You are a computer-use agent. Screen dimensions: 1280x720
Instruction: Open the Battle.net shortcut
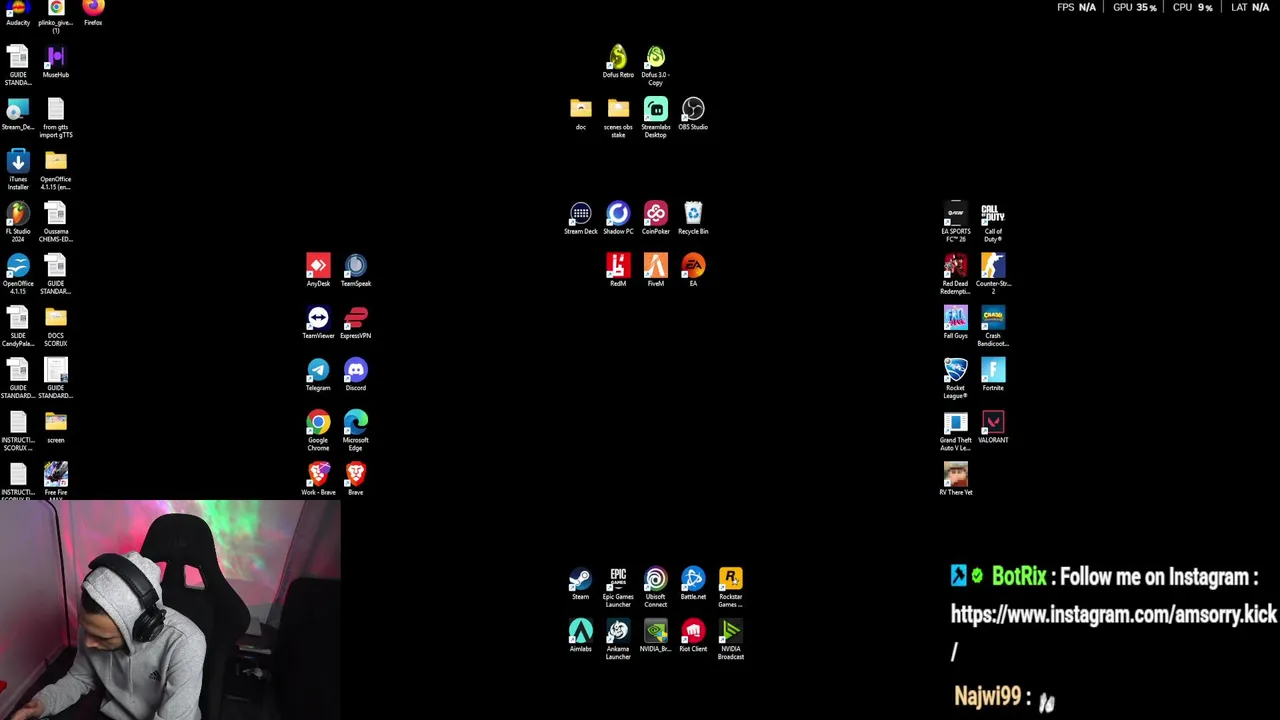(693, 585)
